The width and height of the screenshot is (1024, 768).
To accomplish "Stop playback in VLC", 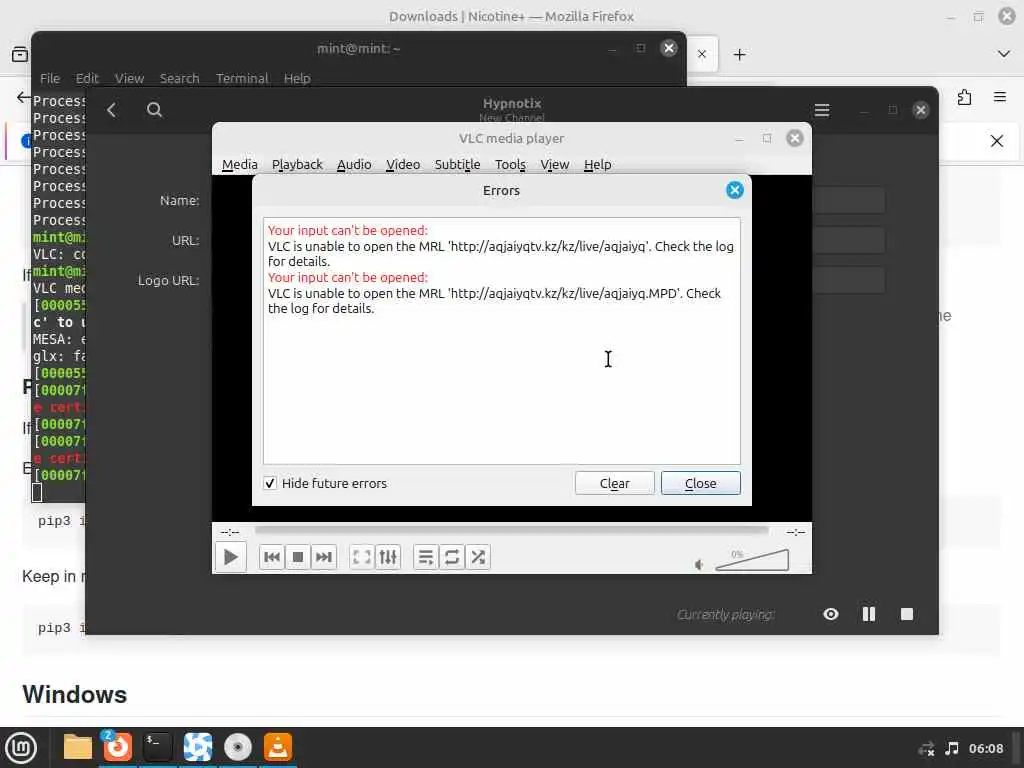I will pyautogui.click(x=298, y=557).
